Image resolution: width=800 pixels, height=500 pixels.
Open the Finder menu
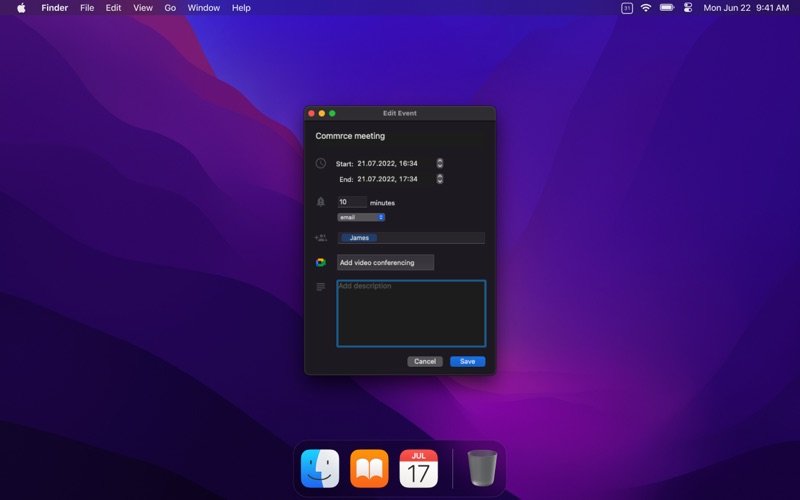55,8
